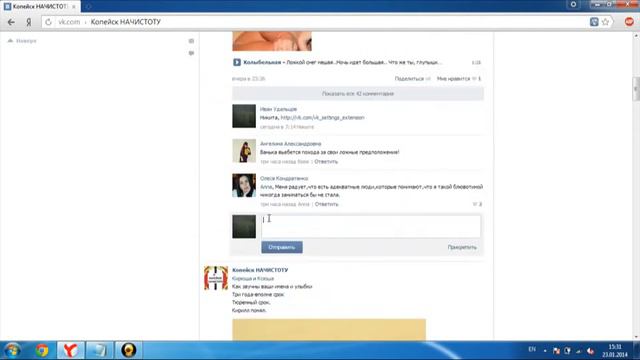Image resolution: width=640 pixels, height=360 pixels.
Task: Click the scrollbar down arrow
Action: [636, 337]
